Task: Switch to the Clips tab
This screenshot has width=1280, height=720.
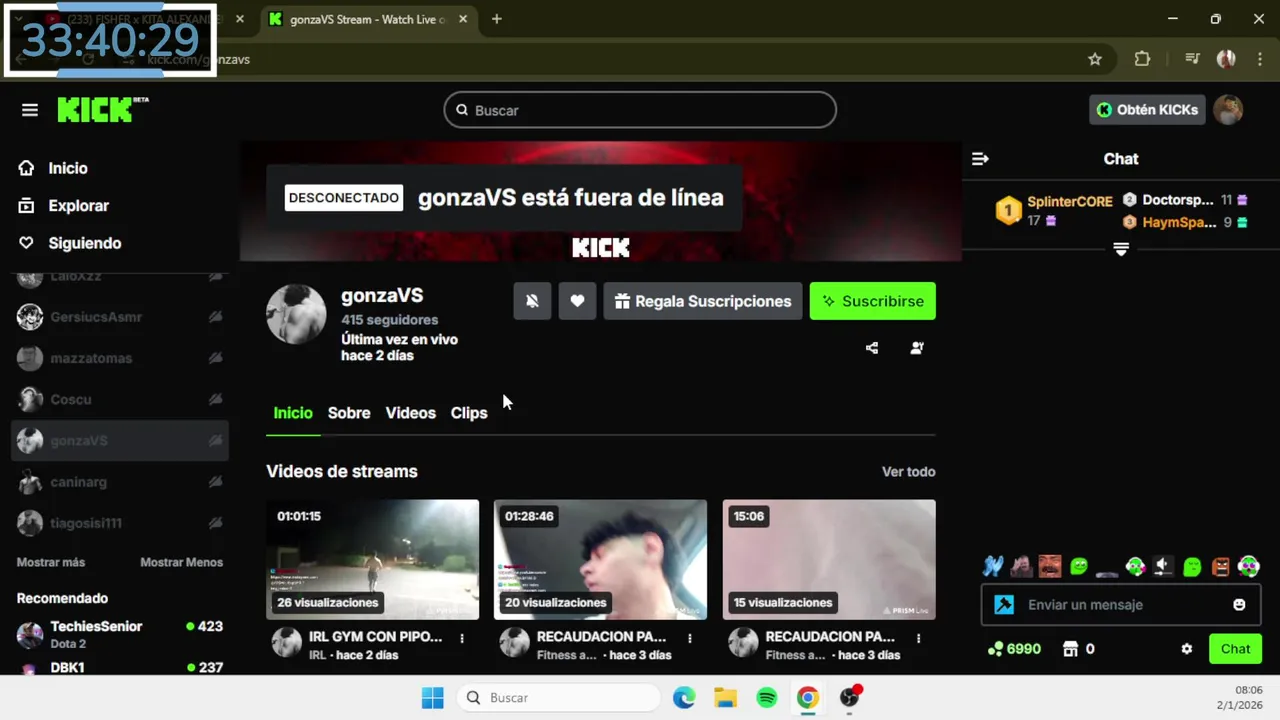Action: (469, 413)
